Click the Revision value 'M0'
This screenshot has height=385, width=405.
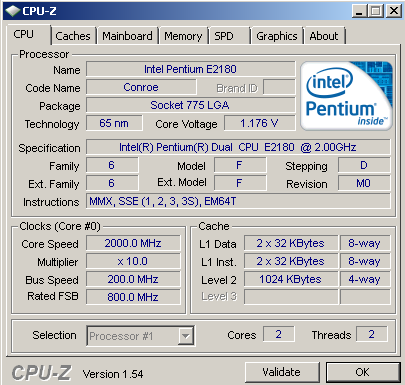(364, 183)
